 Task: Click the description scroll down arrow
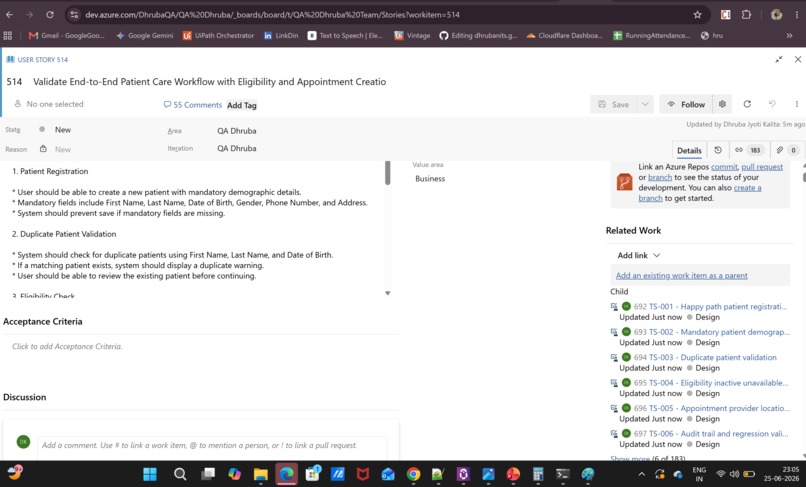click(388, 293)
